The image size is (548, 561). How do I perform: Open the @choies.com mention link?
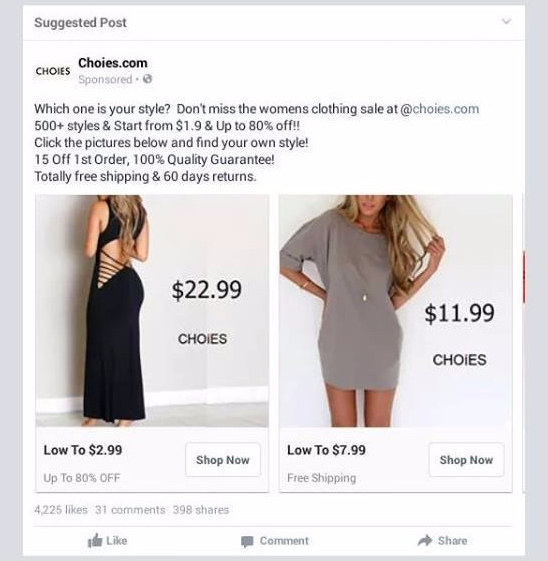pos(439,109)
